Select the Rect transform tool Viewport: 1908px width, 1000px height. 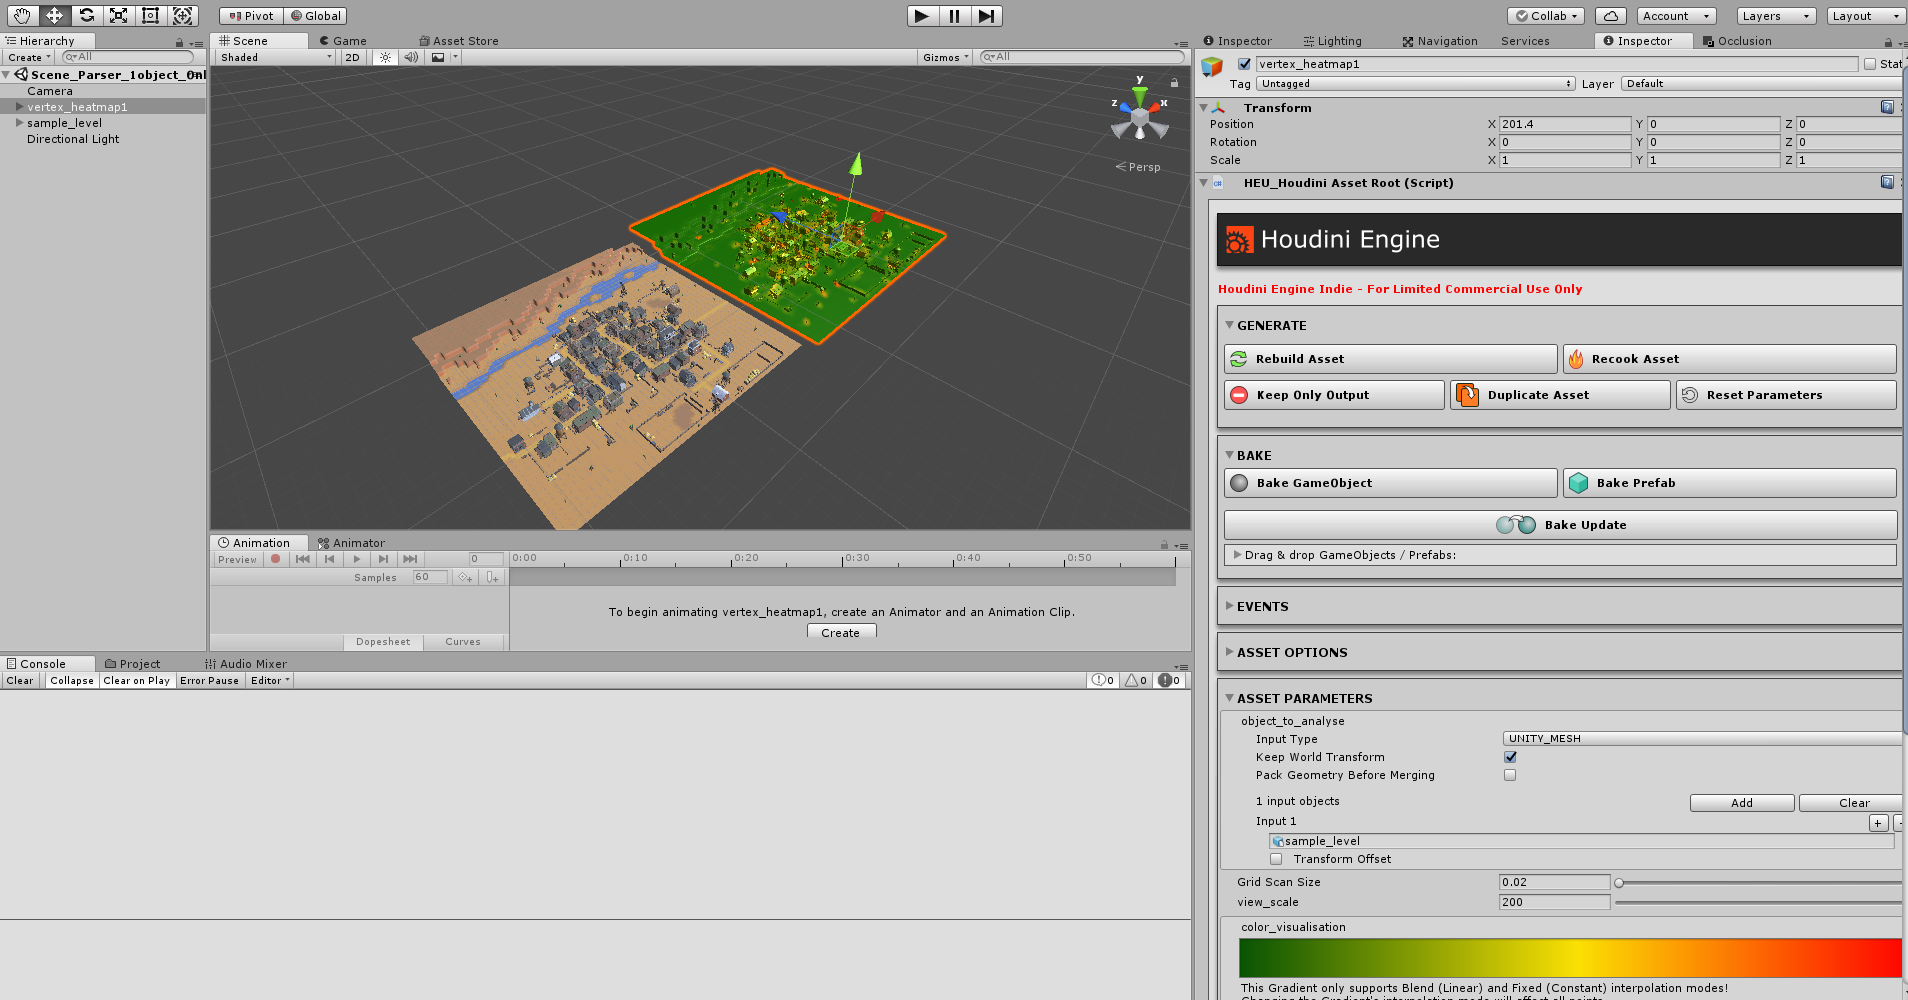tap(151, 16)
